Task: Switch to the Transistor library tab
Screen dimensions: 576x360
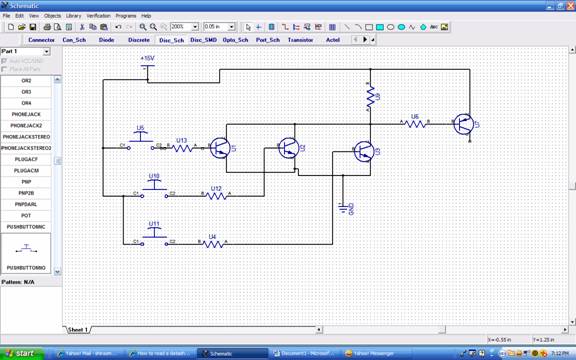Action: (x=300, y=40)
